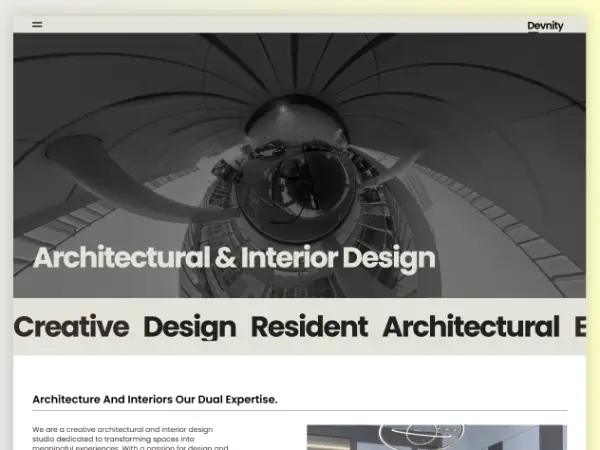Viewport: 600px width, 450px height.
Task: Click 'Architecture And Interiors Our Dual Expertise.' heading
Action: click(155, 399)
